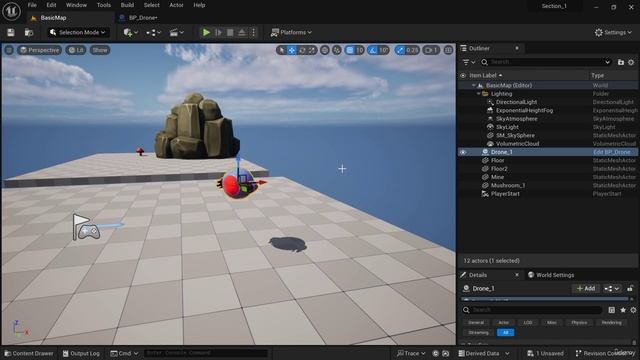
Task: Toggle rotation angle snapping
Action: point(372,50)
